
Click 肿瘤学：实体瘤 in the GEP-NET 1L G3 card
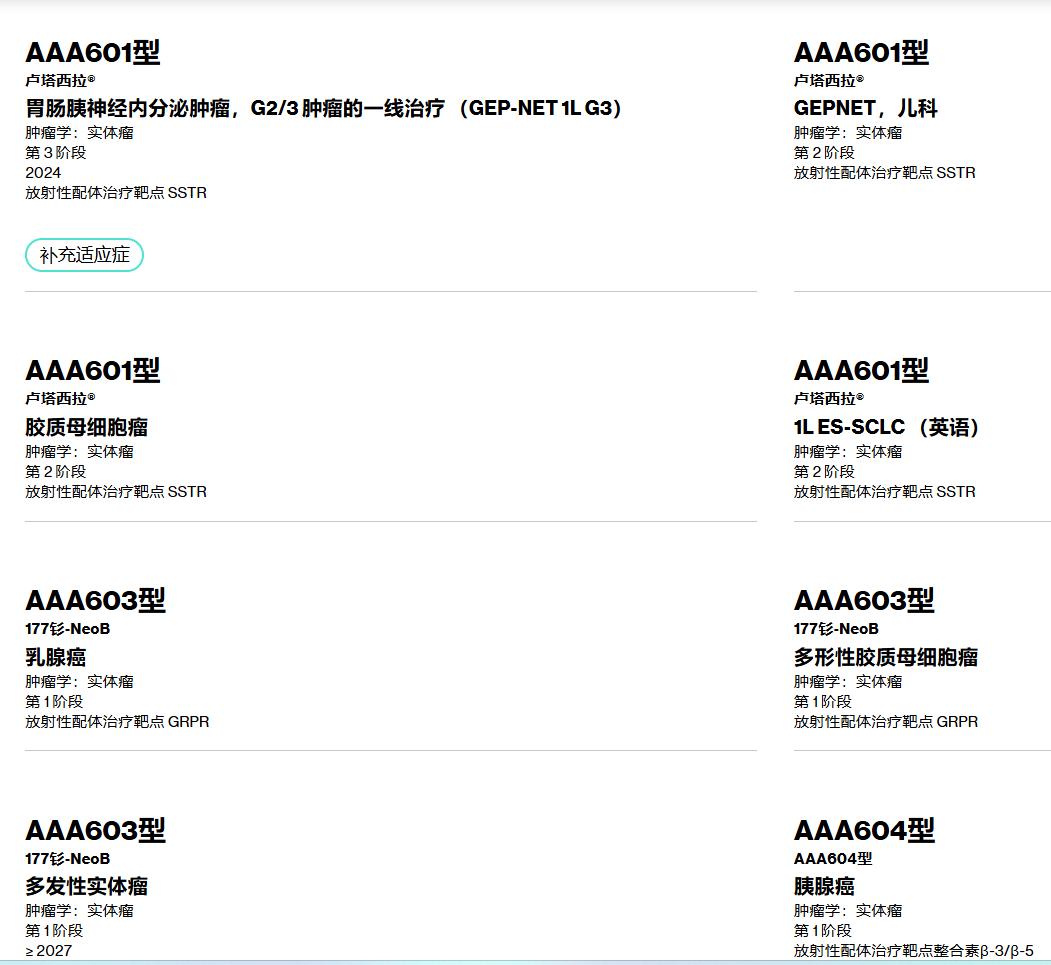(x=80, y=133)
